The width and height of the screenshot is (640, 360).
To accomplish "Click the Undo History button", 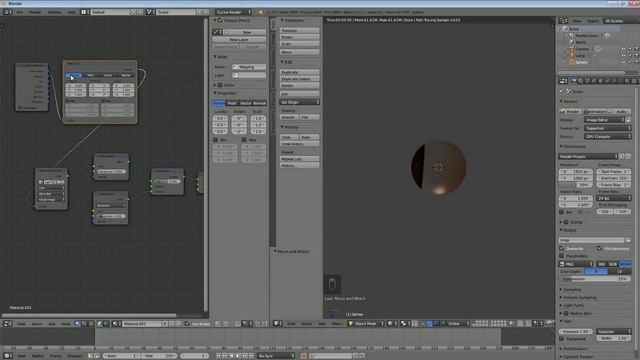I will point(299,144).
